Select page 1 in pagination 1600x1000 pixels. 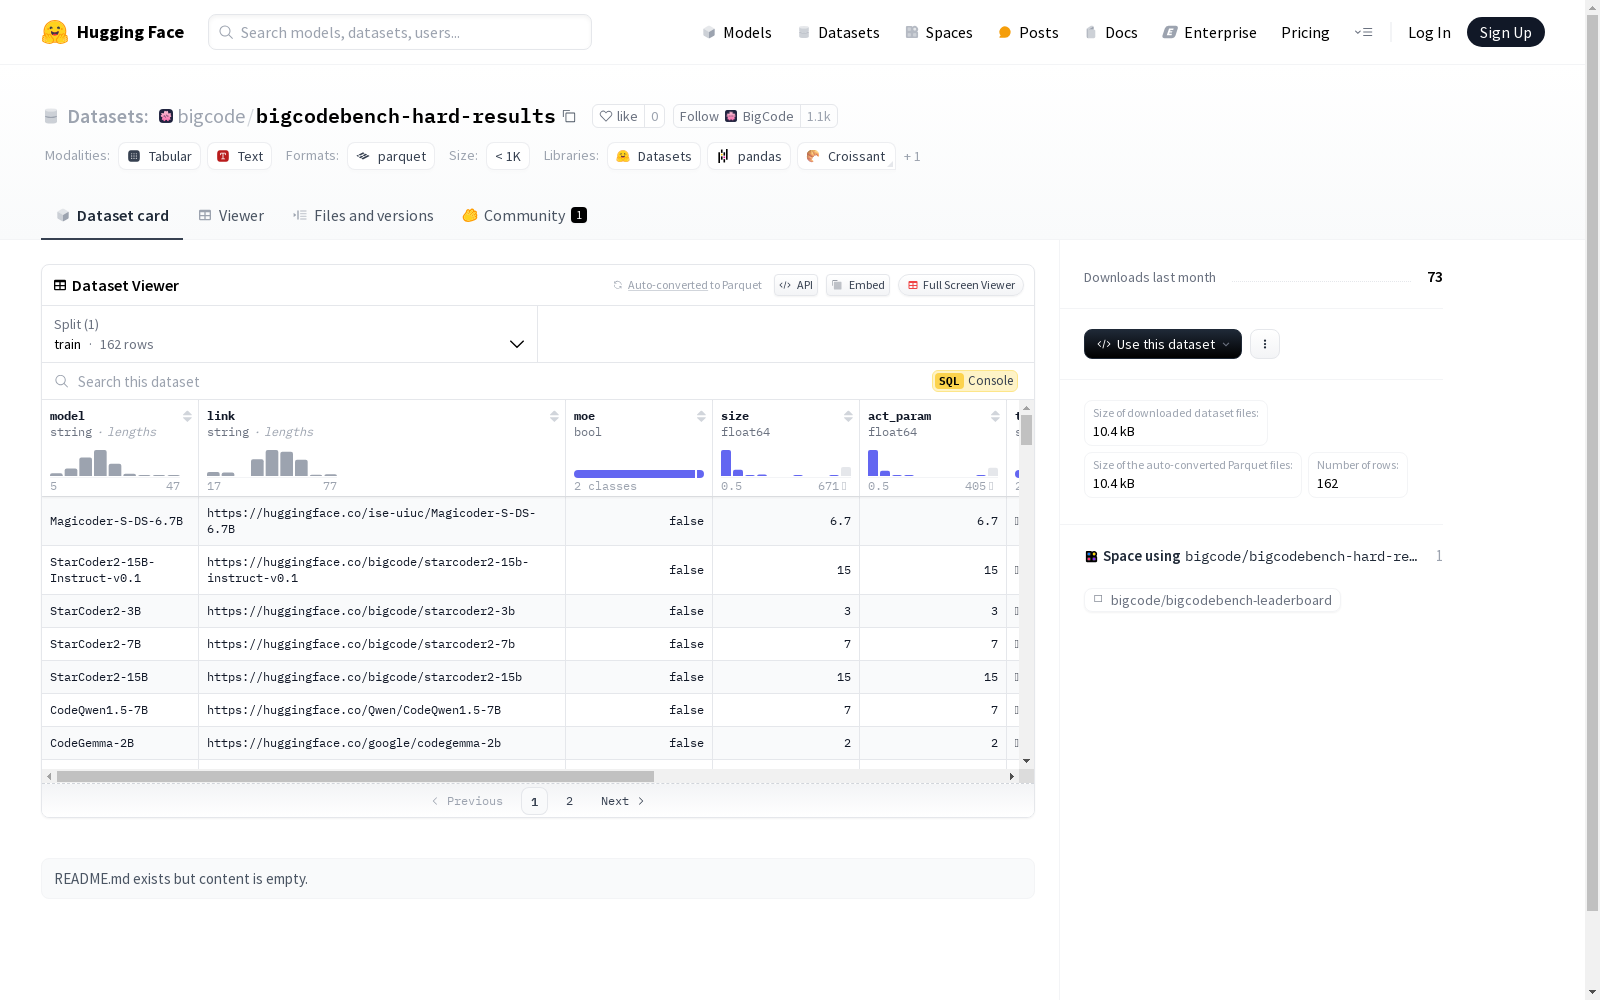pos(534,801)
